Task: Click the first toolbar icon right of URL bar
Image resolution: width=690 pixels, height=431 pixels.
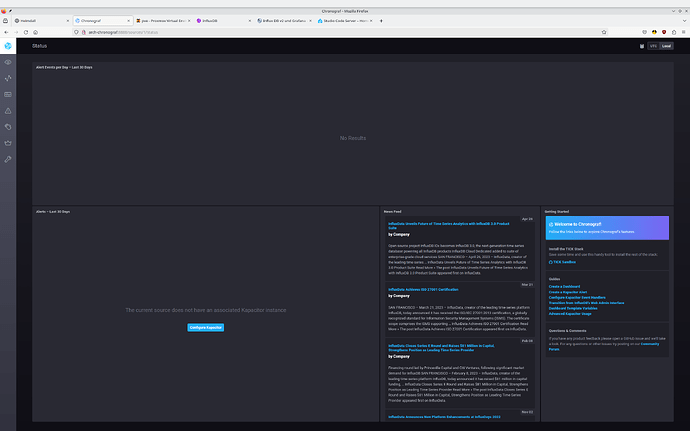Action: point(645,32)
